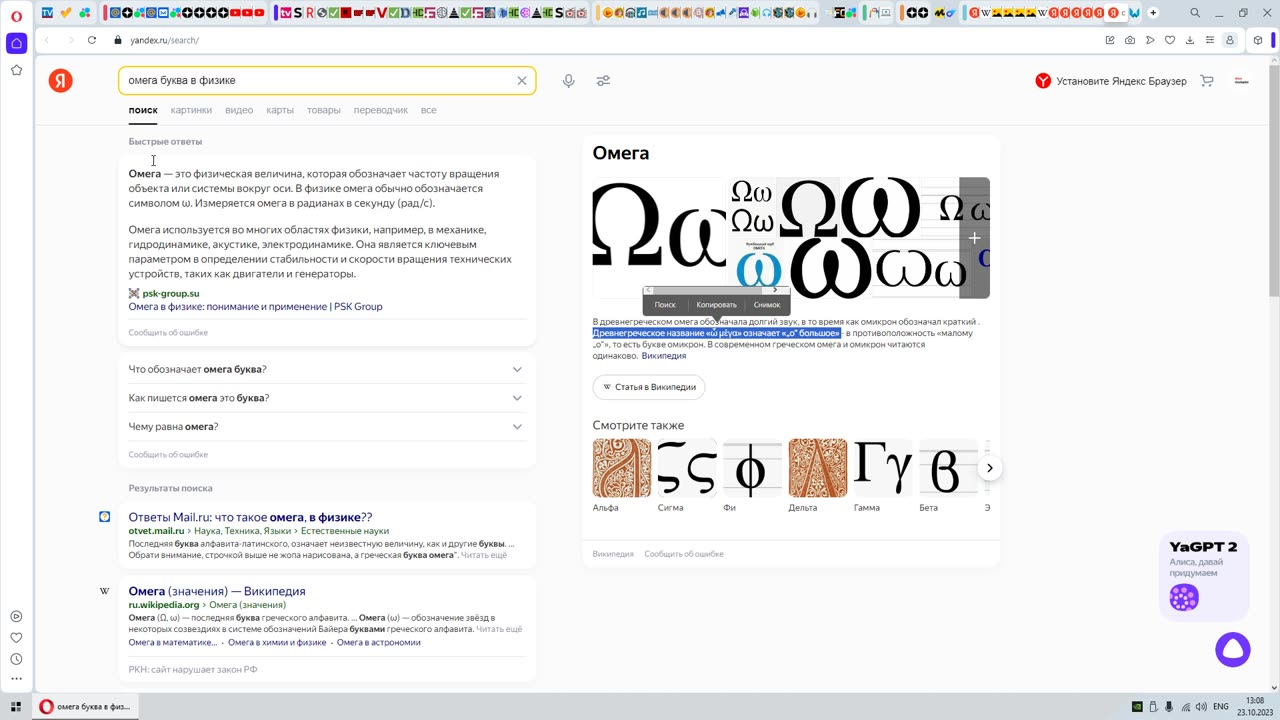Screen dimensions: 1280x720
Task: Start voice search with the microphone
Action: [568, 81]
